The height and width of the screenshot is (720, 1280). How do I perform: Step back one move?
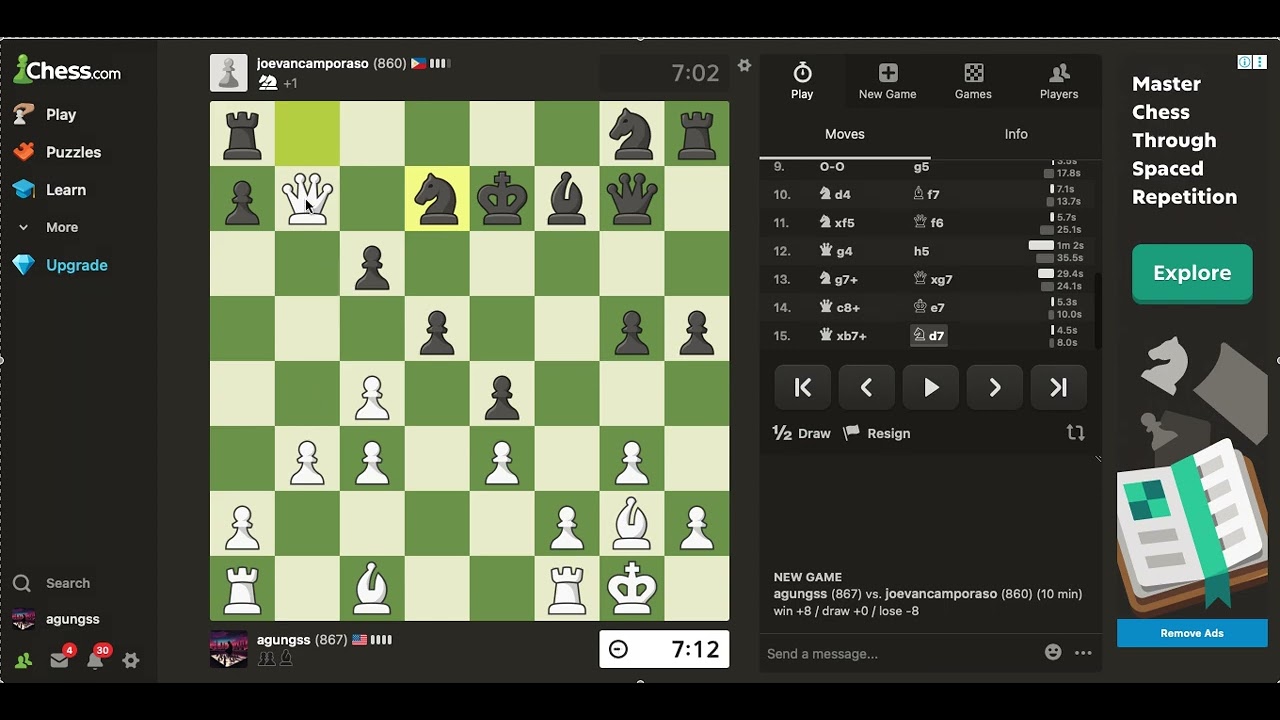pos(867,388)
